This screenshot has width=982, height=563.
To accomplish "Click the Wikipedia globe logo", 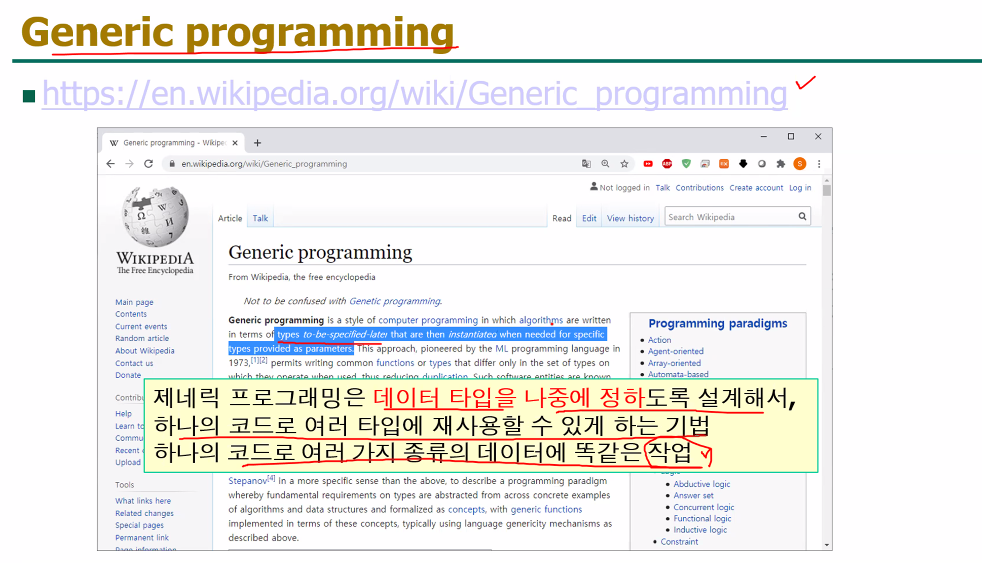I will coord(155,217).
